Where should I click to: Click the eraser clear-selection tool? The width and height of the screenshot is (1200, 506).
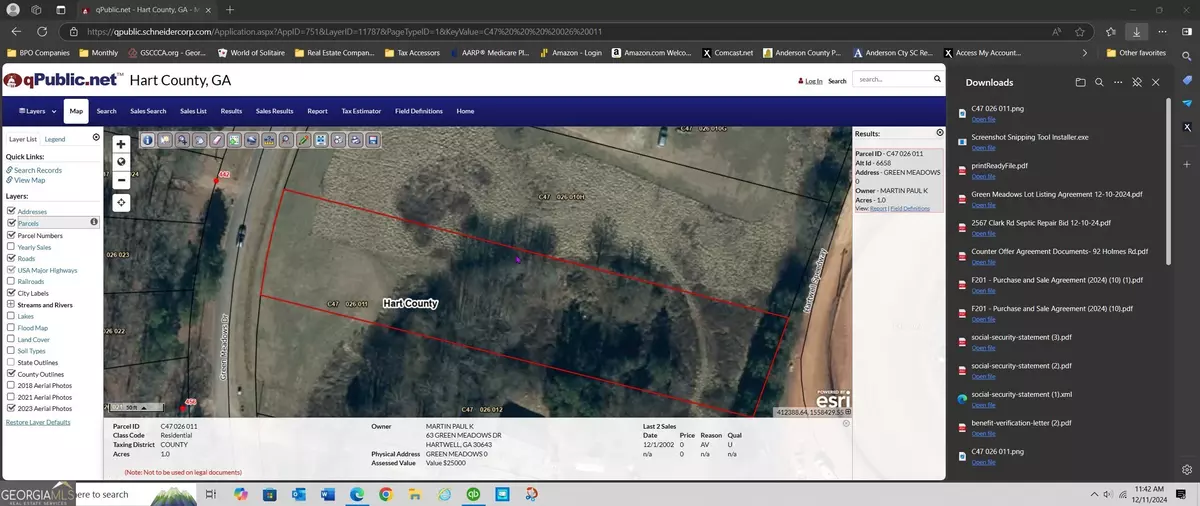217,141
